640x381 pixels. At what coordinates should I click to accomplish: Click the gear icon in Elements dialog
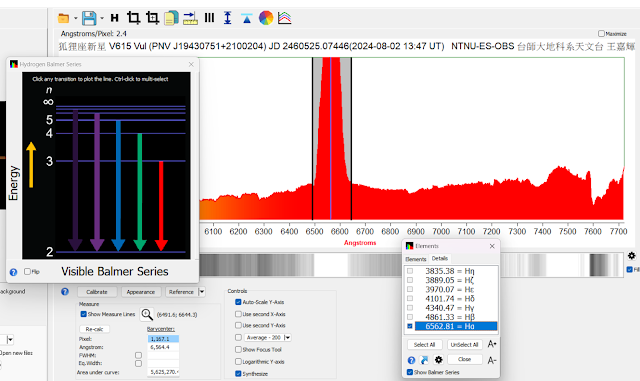(x=438, y=360)
